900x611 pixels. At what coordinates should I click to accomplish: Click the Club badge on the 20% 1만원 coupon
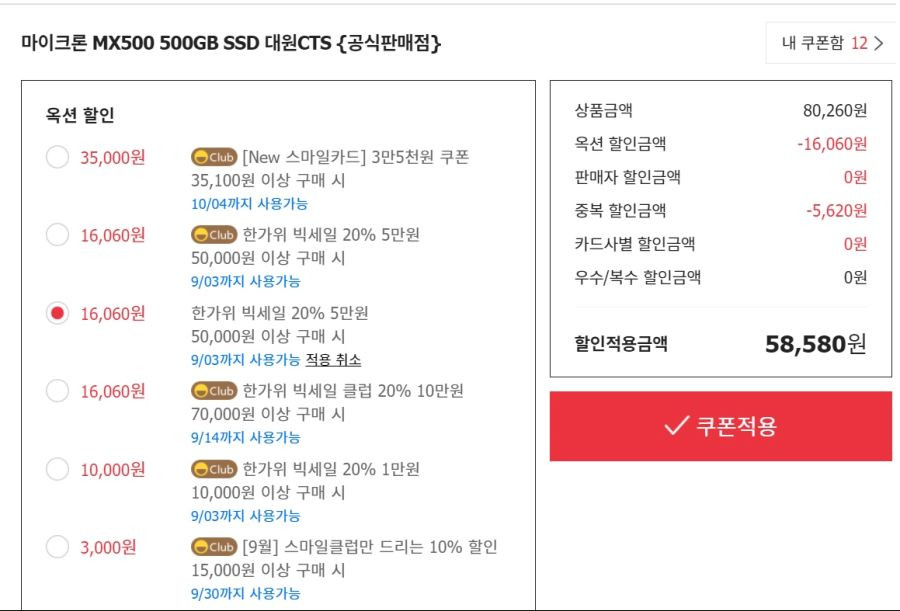point(214,469)
